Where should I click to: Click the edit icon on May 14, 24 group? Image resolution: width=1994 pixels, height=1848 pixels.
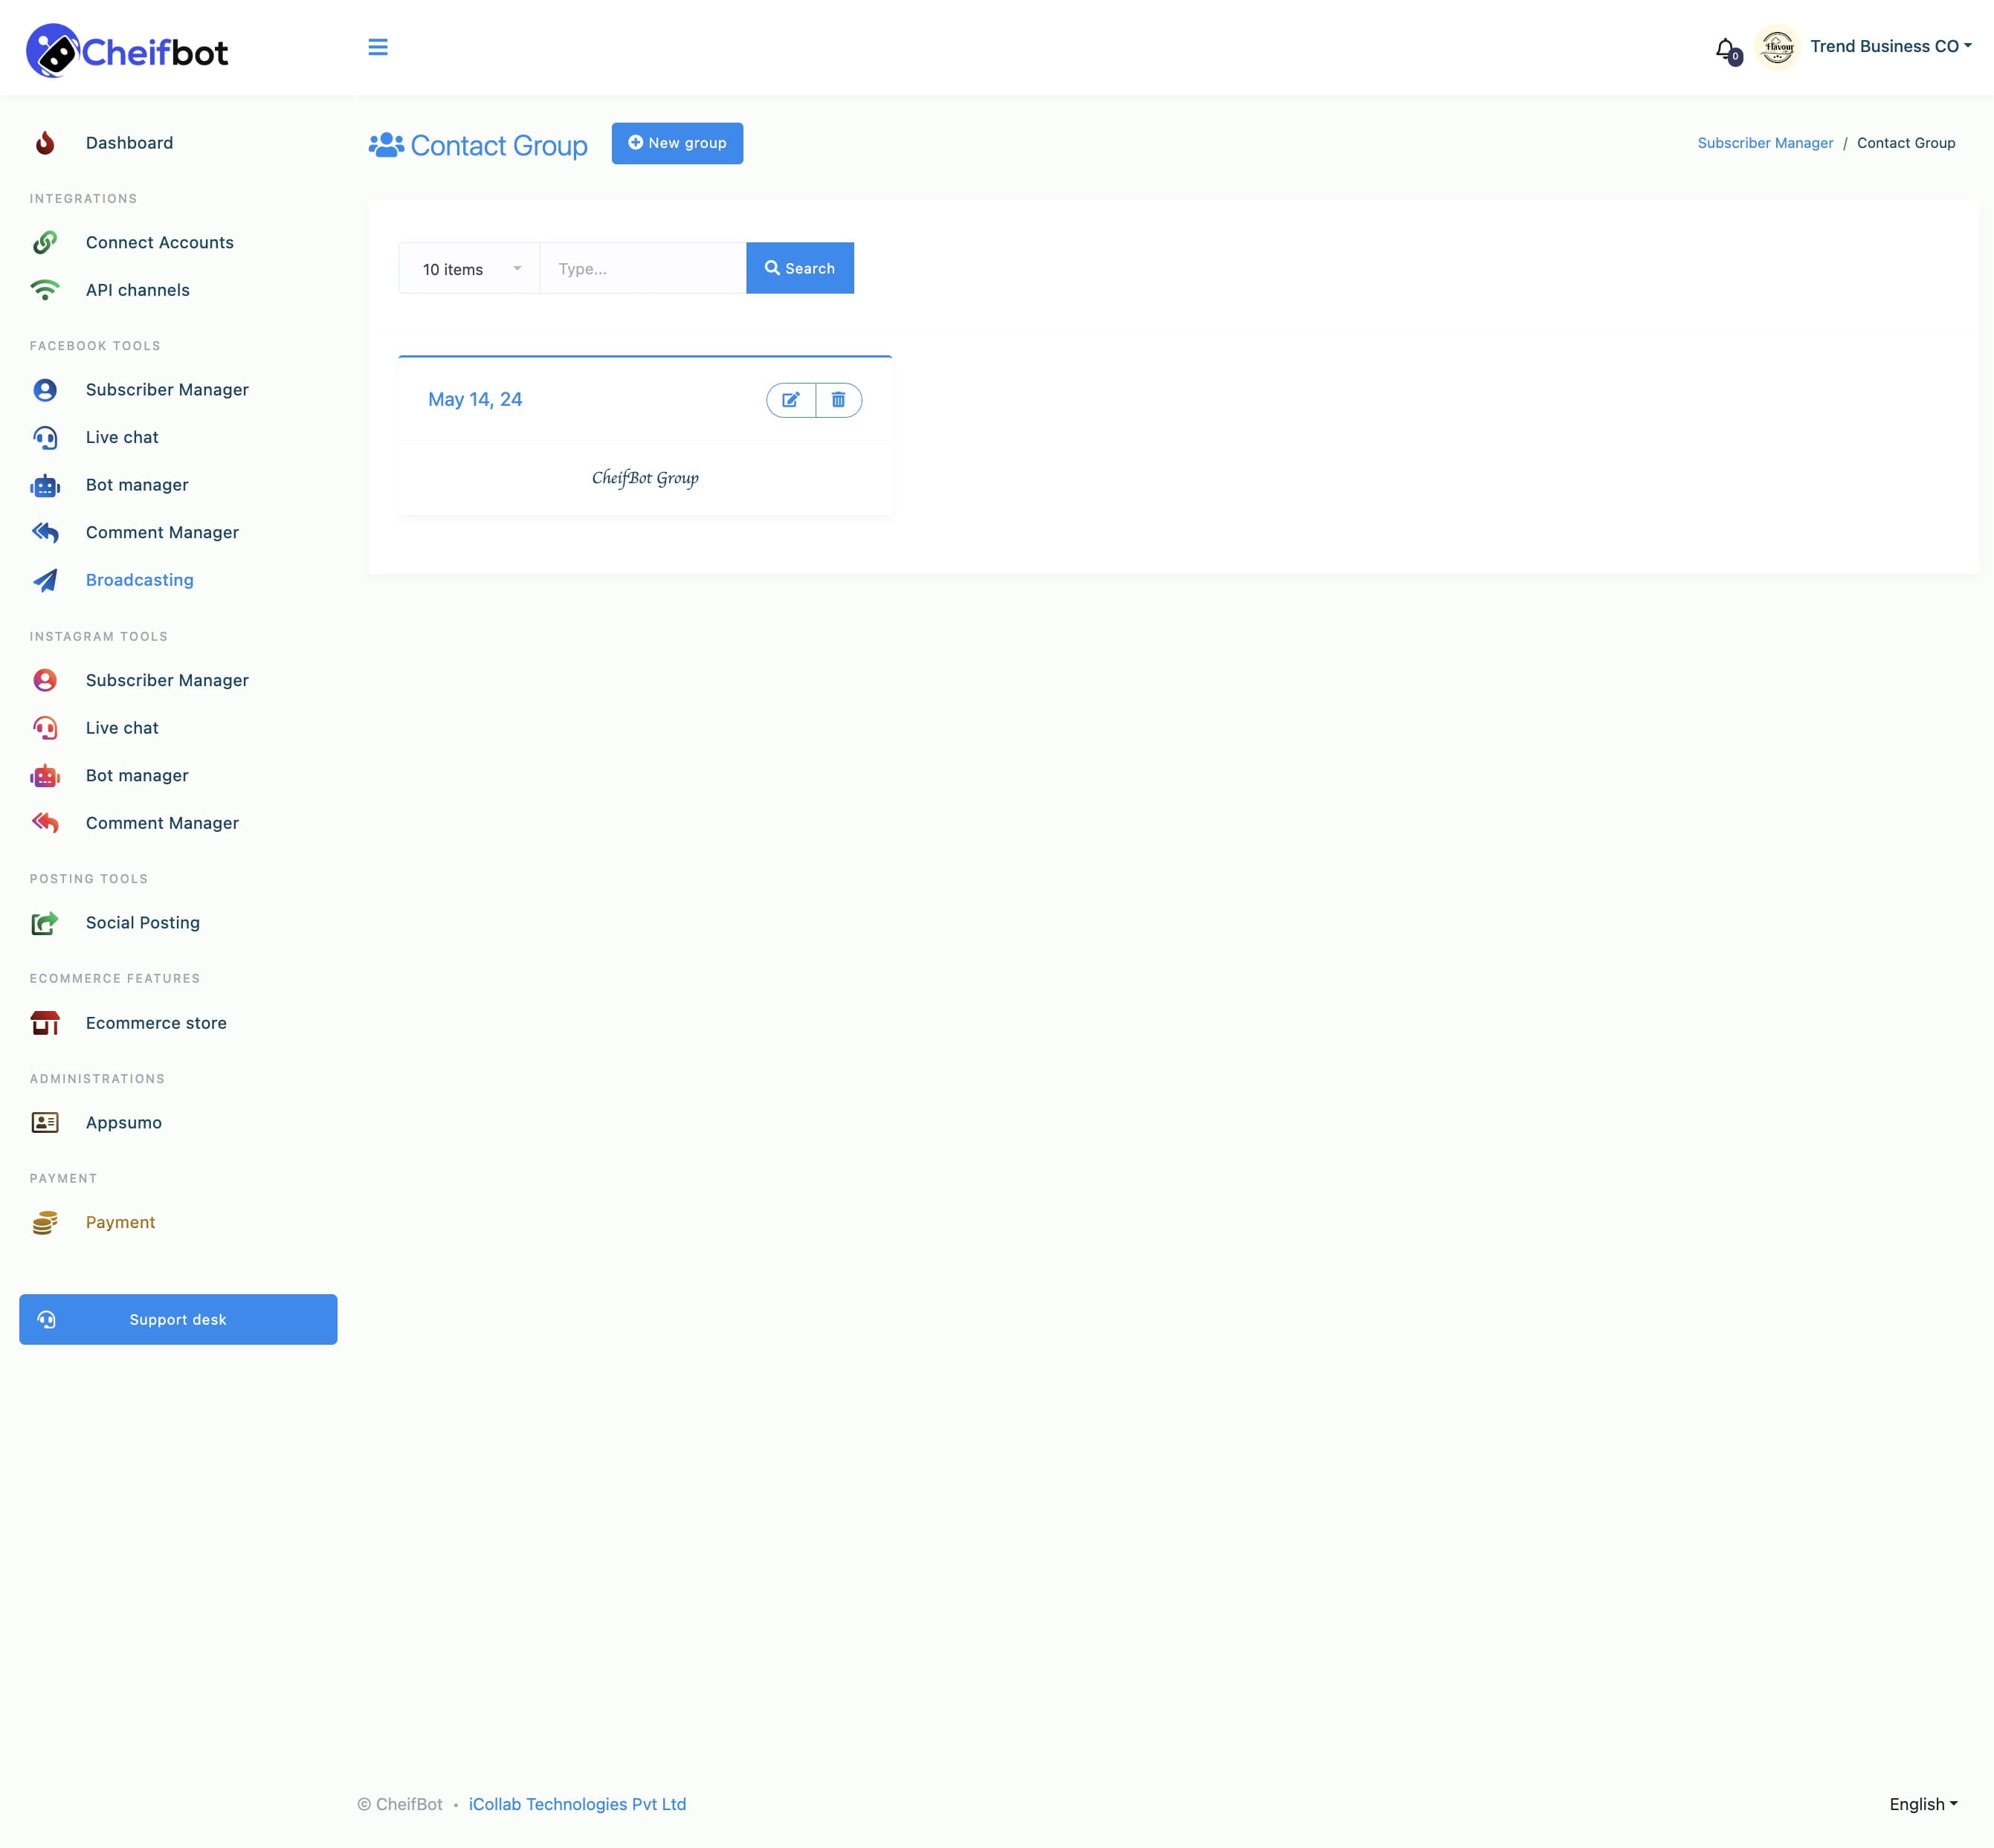point(790,399)
